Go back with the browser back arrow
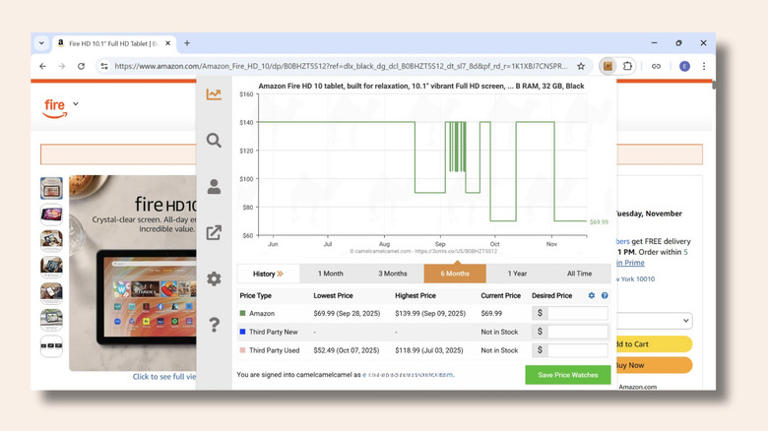This screenshot has height=431, width=768. pos(43,66)
